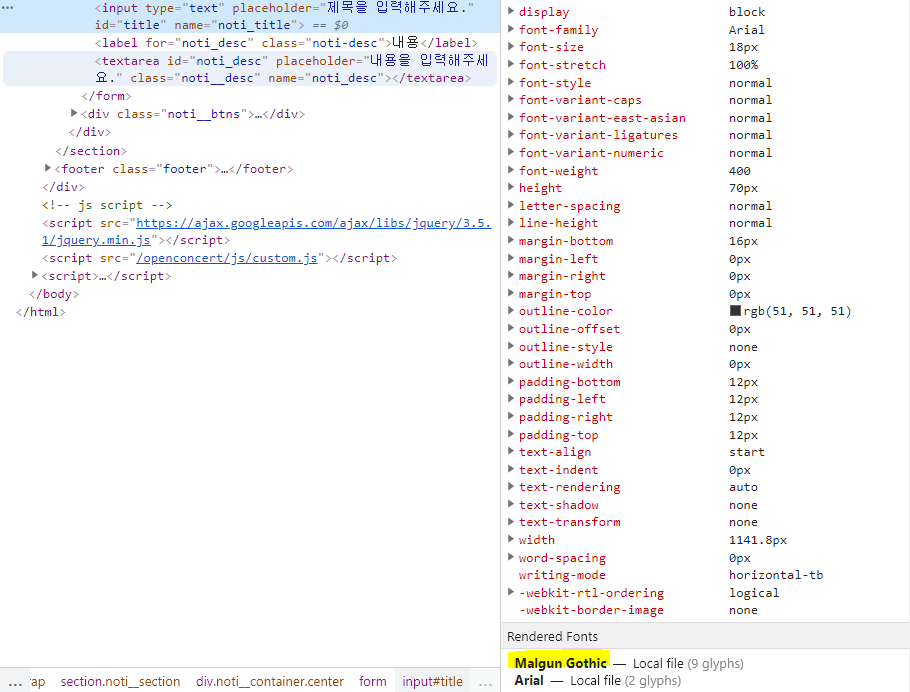
Task: Select the closing body tag
Action: point(54,294)
